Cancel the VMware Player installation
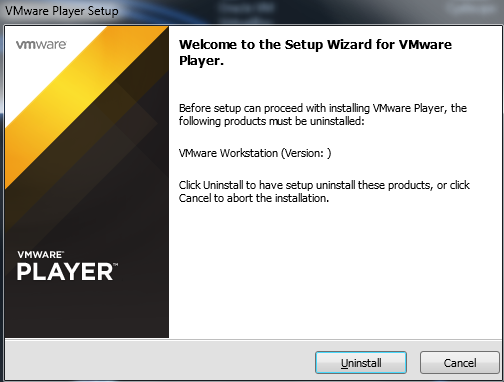This screenshot has height=382, width=504. 460,362
